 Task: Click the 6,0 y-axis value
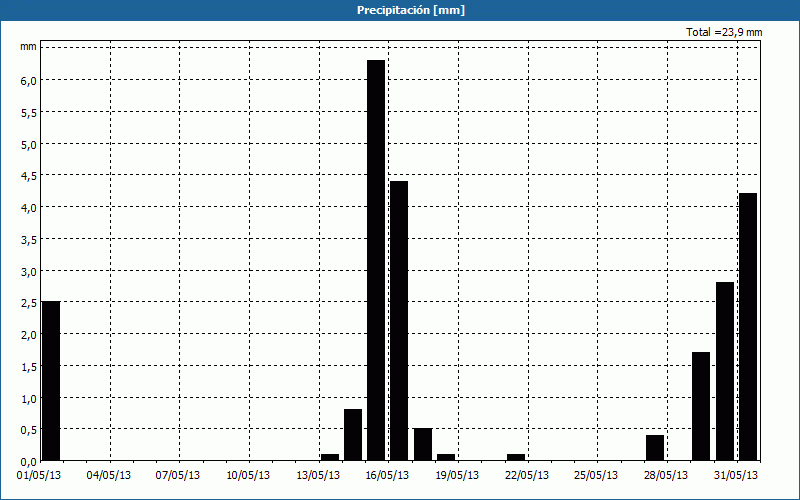(29, 81)
